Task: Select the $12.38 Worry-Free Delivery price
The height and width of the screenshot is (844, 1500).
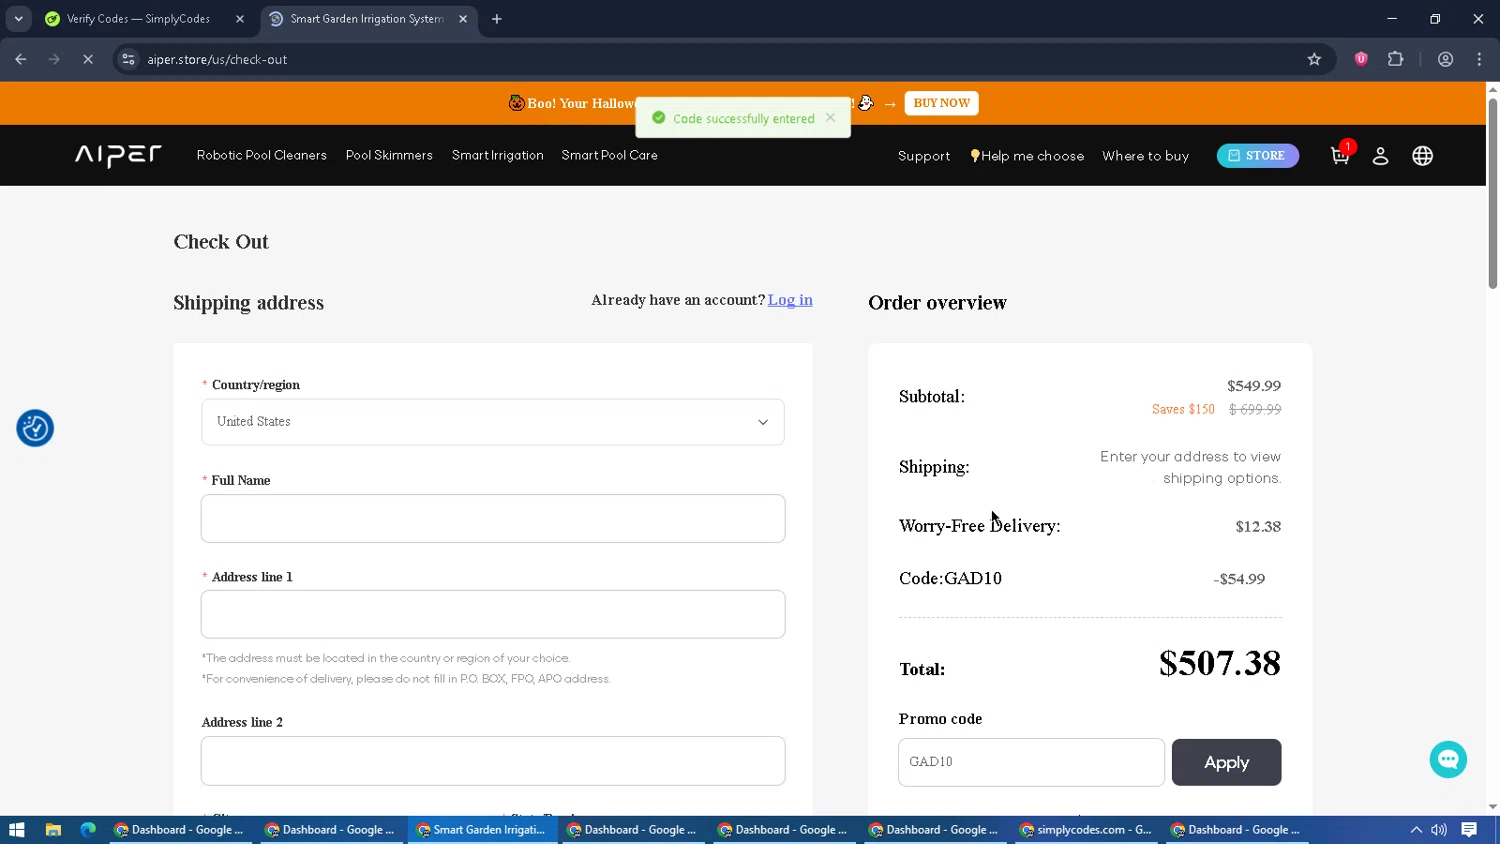Action: pyautogui.click(x=1258, y=526)
